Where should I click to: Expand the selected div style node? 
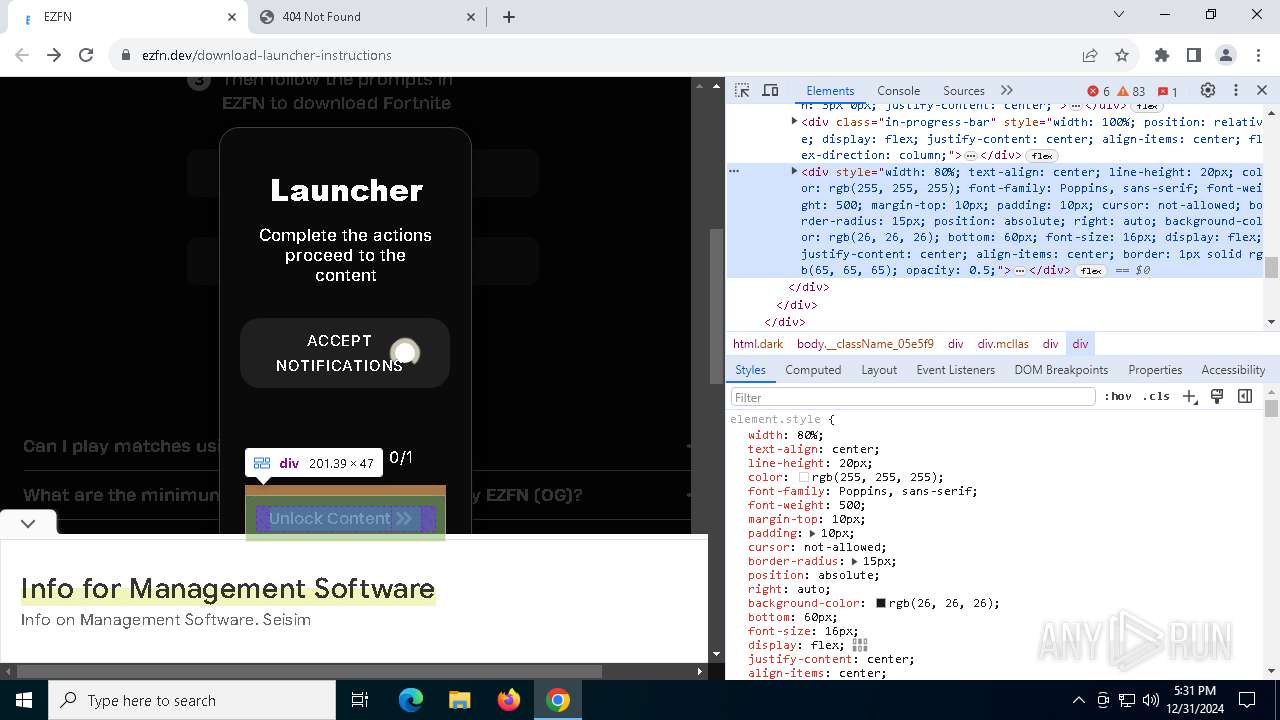pos(794,171)
